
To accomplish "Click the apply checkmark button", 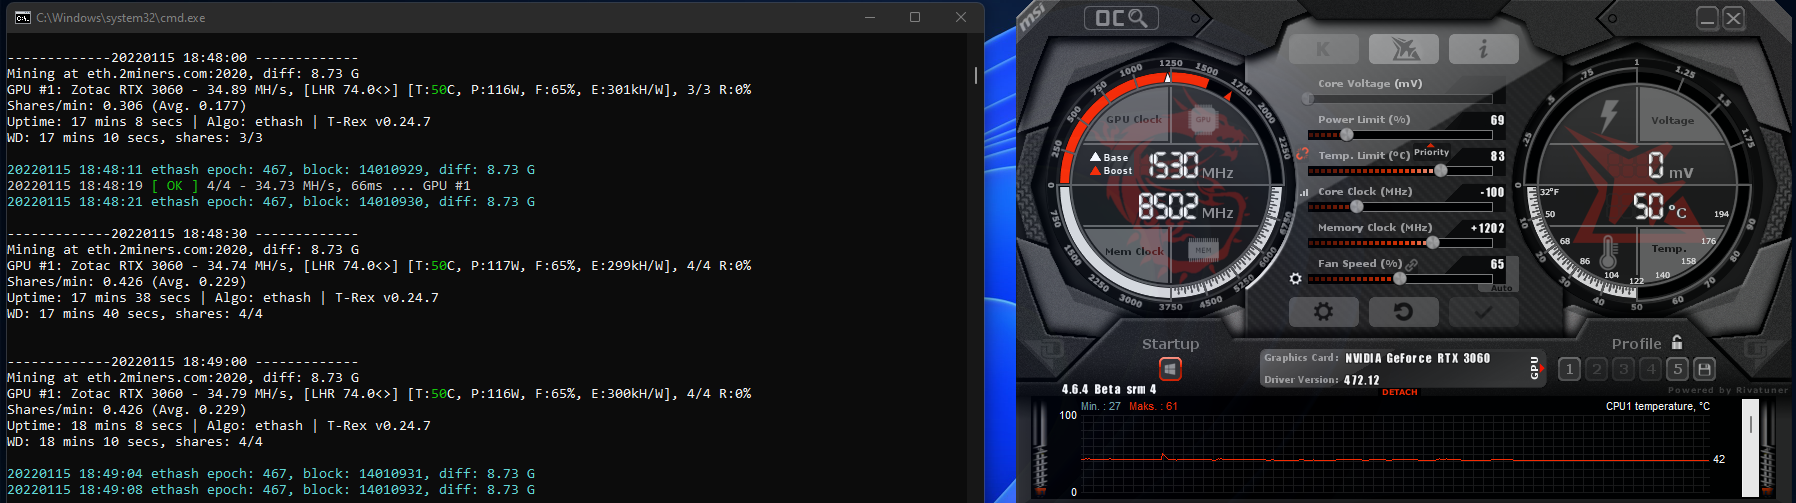I will [1483, 312].
